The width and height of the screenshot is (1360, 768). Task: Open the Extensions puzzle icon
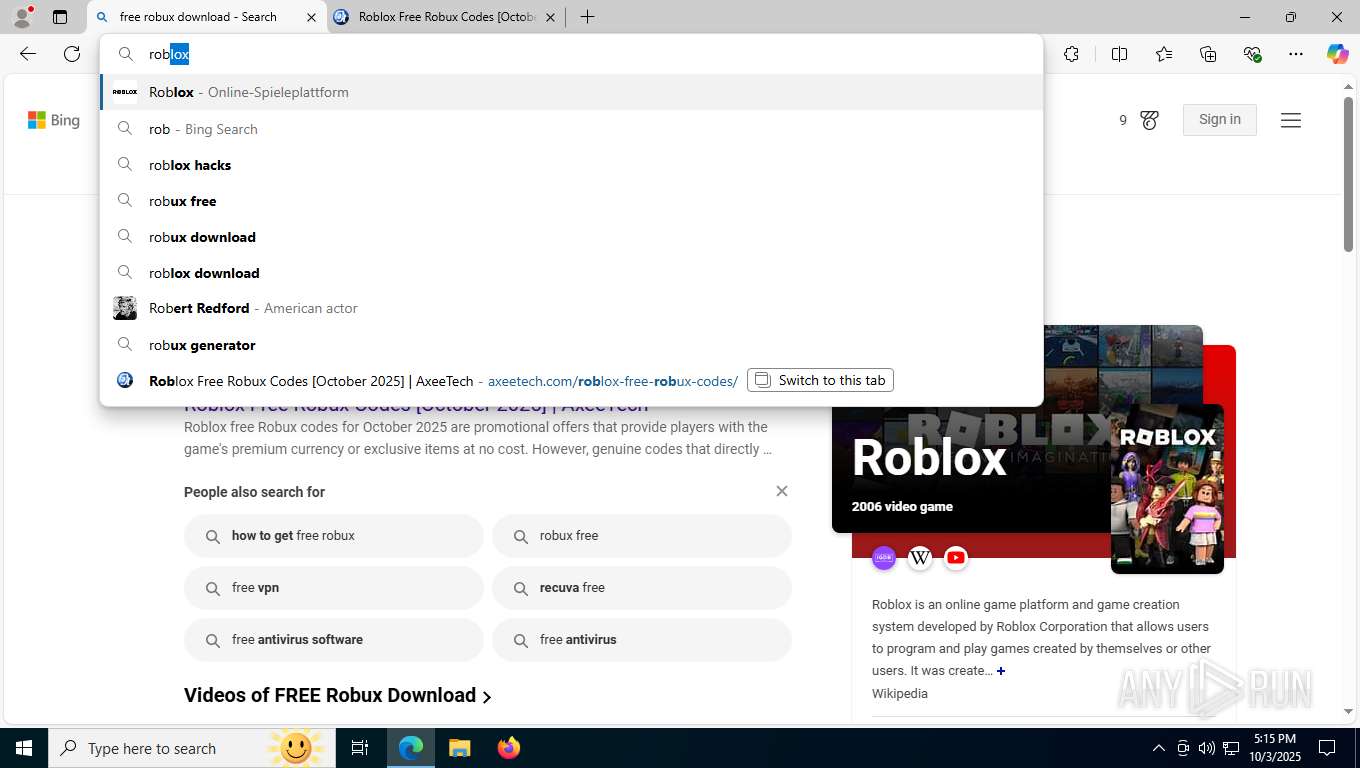coord(1071,54)
